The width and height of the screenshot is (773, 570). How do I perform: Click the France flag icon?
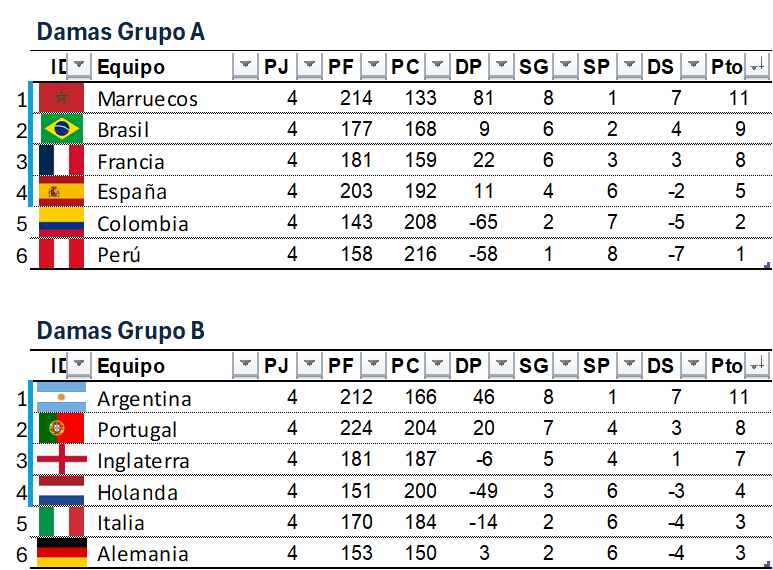(x=61, y=160)
